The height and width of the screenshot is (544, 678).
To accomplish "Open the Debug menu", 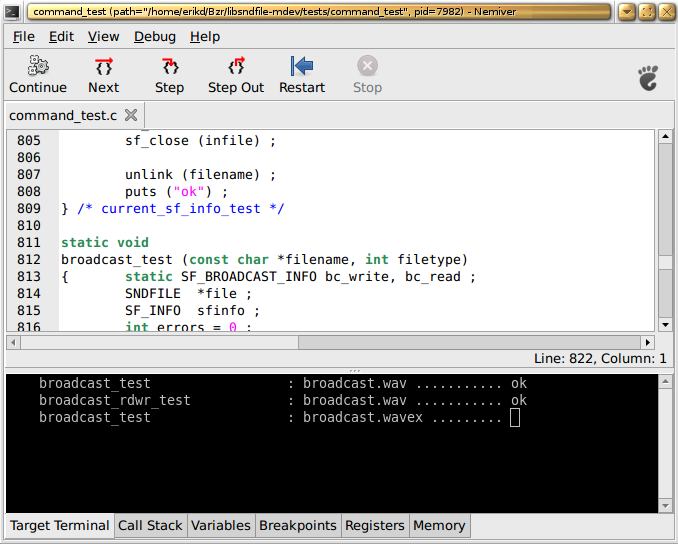I will click(155, 37).
